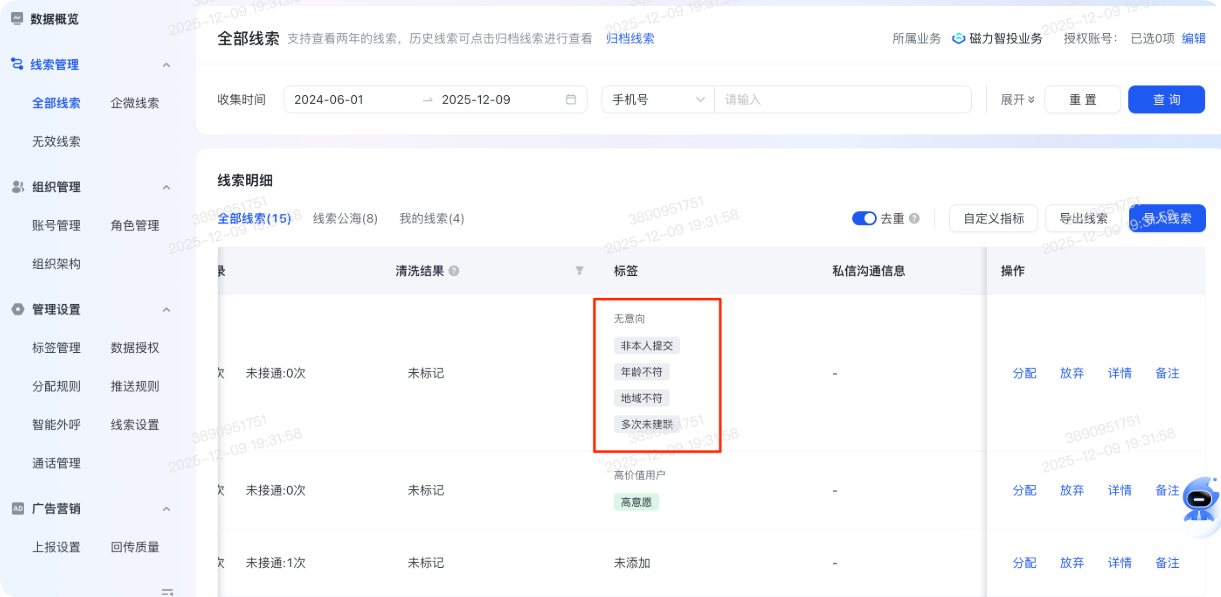
Task: Click the 磁力智投业务 logo icon
Action: (x=959, y=39)
